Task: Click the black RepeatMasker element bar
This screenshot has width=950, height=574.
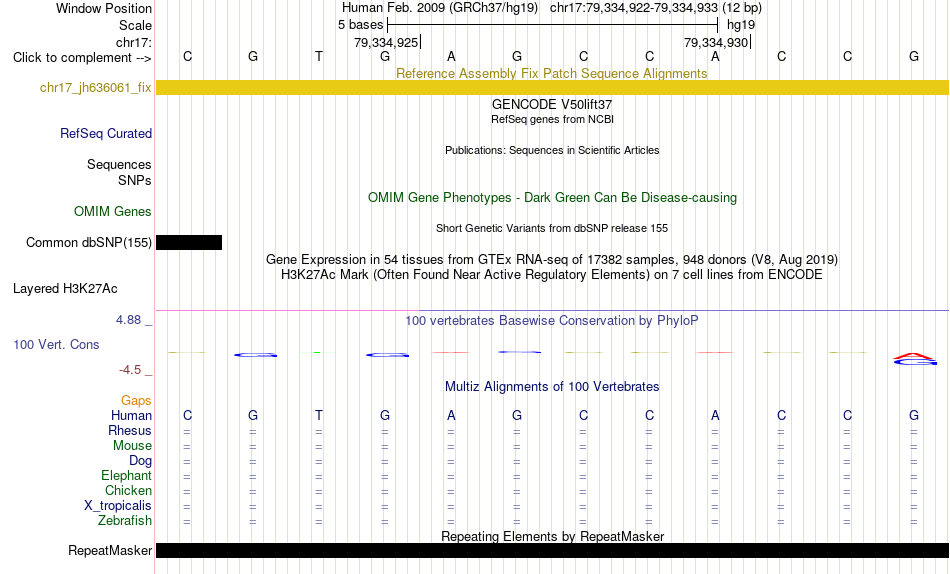Action: (x=552, y=550)
